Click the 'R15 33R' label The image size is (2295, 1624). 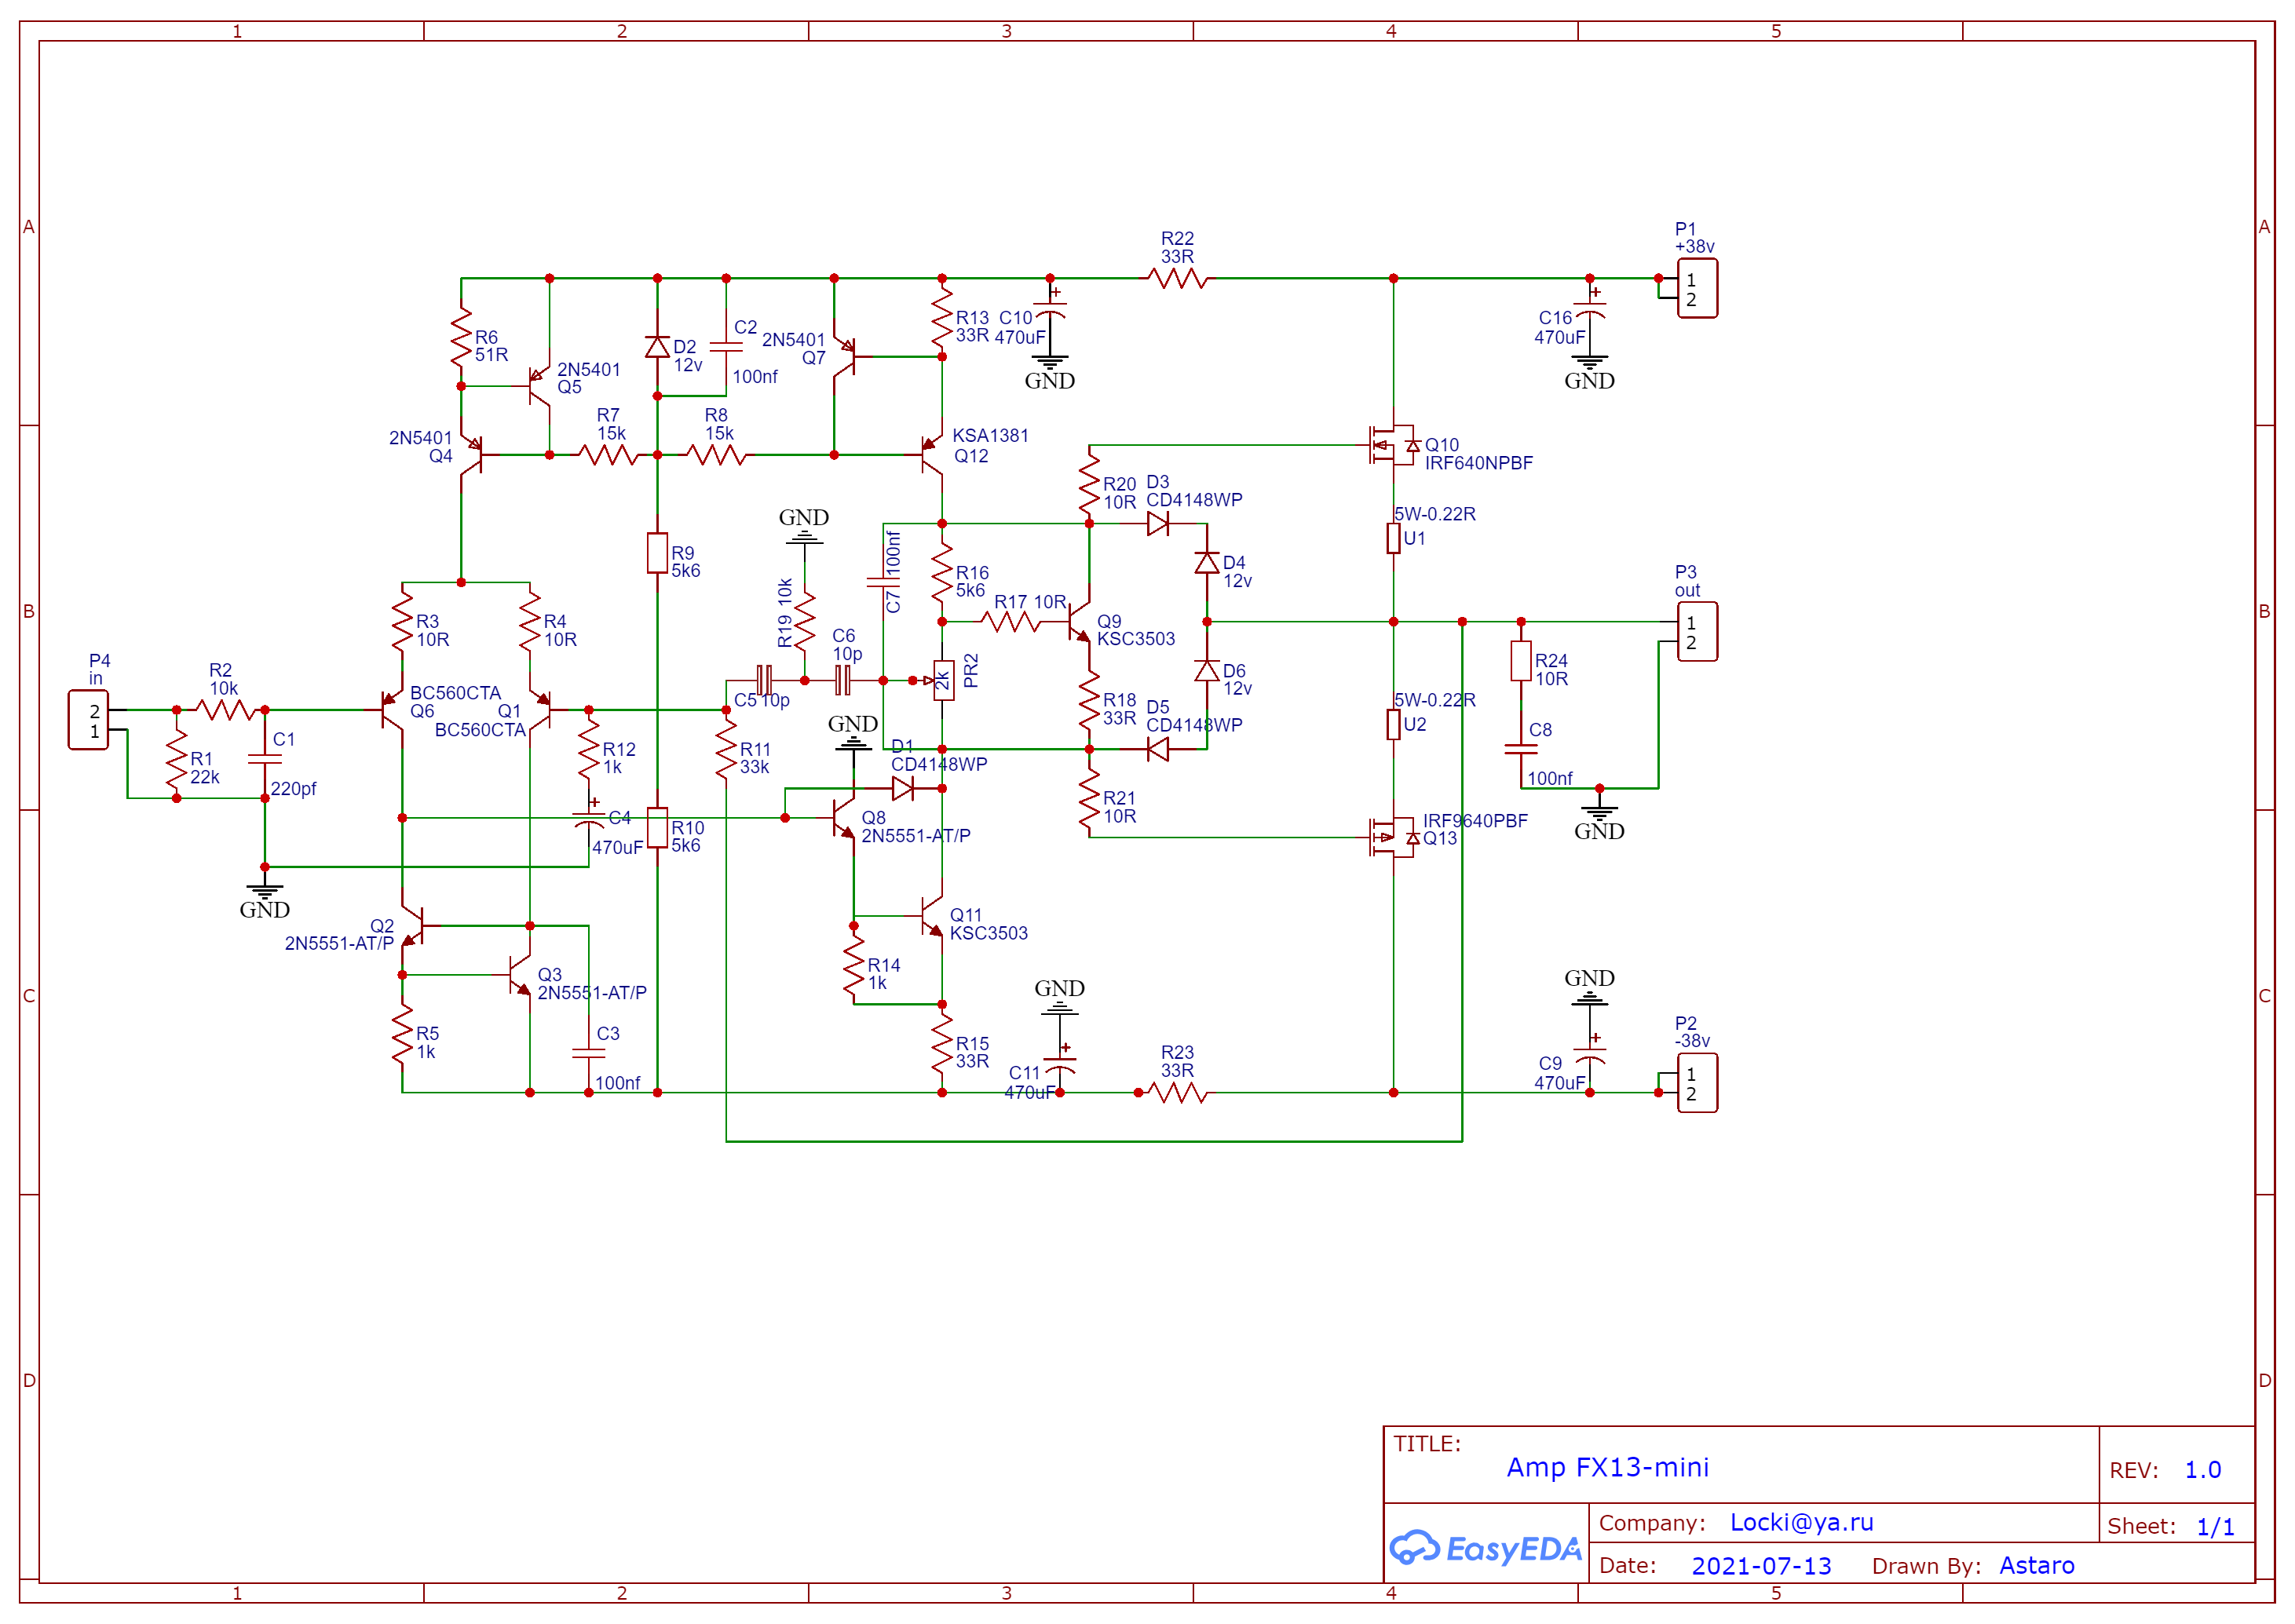972,1052
